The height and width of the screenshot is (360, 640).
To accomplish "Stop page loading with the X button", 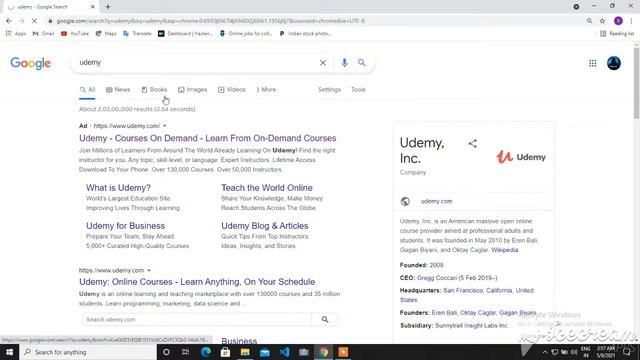I will click(x=34, y=21).
